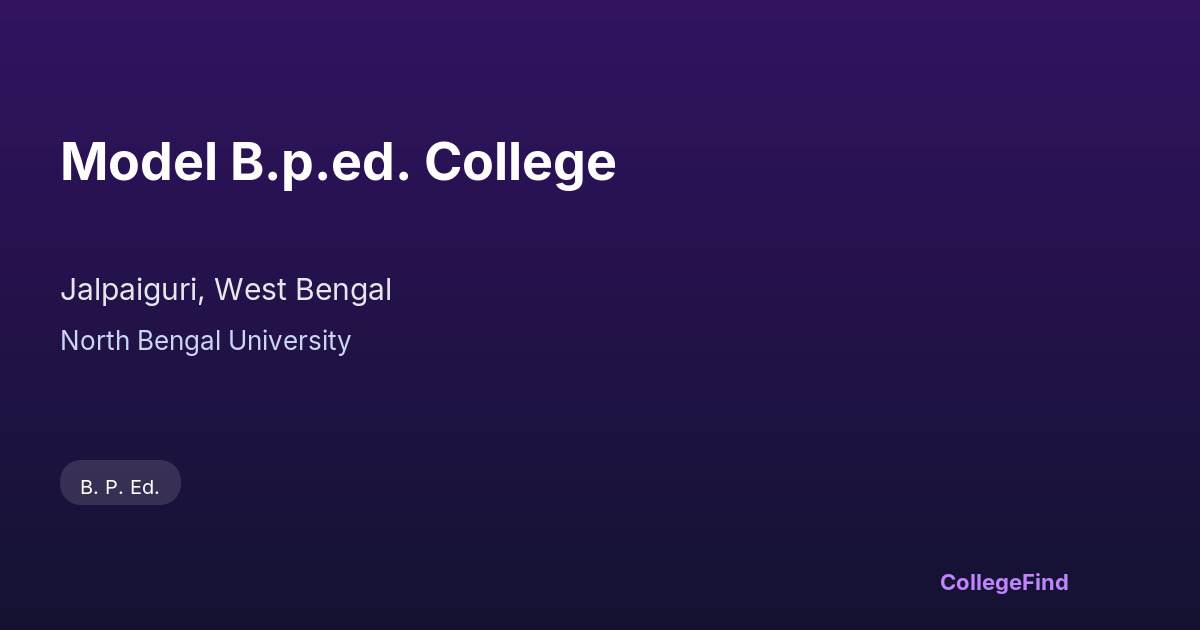Screen dimensions: 1200x630
Task: Click the word "Model" in the title
Action: pos(139,162)
